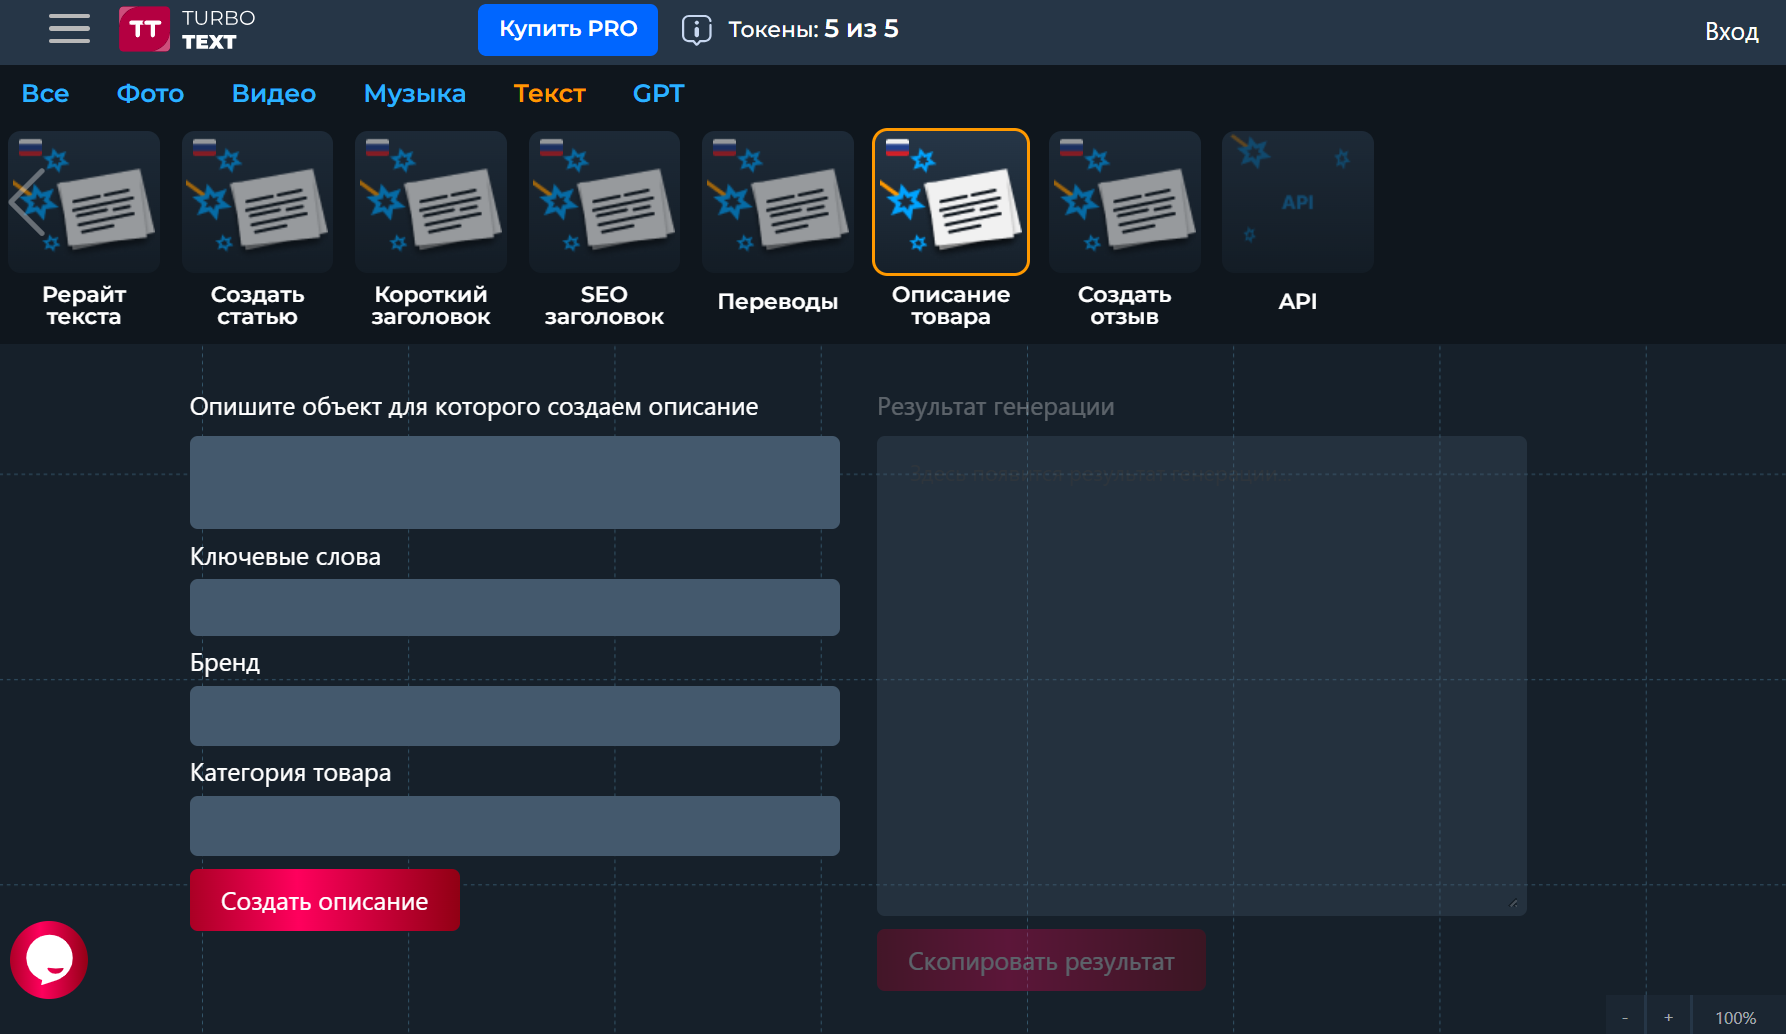Open the Рерайт текста tool
The height and width of the screenshot is (1034, 1786).
pyautogui.click(x=84, y=229)
